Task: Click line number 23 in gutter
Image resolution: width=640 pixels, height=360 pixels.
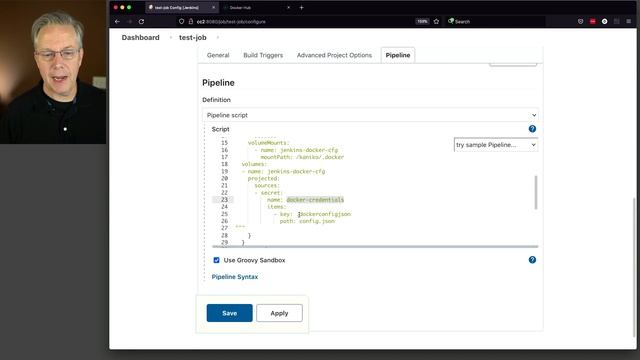Action: (224, 200)
